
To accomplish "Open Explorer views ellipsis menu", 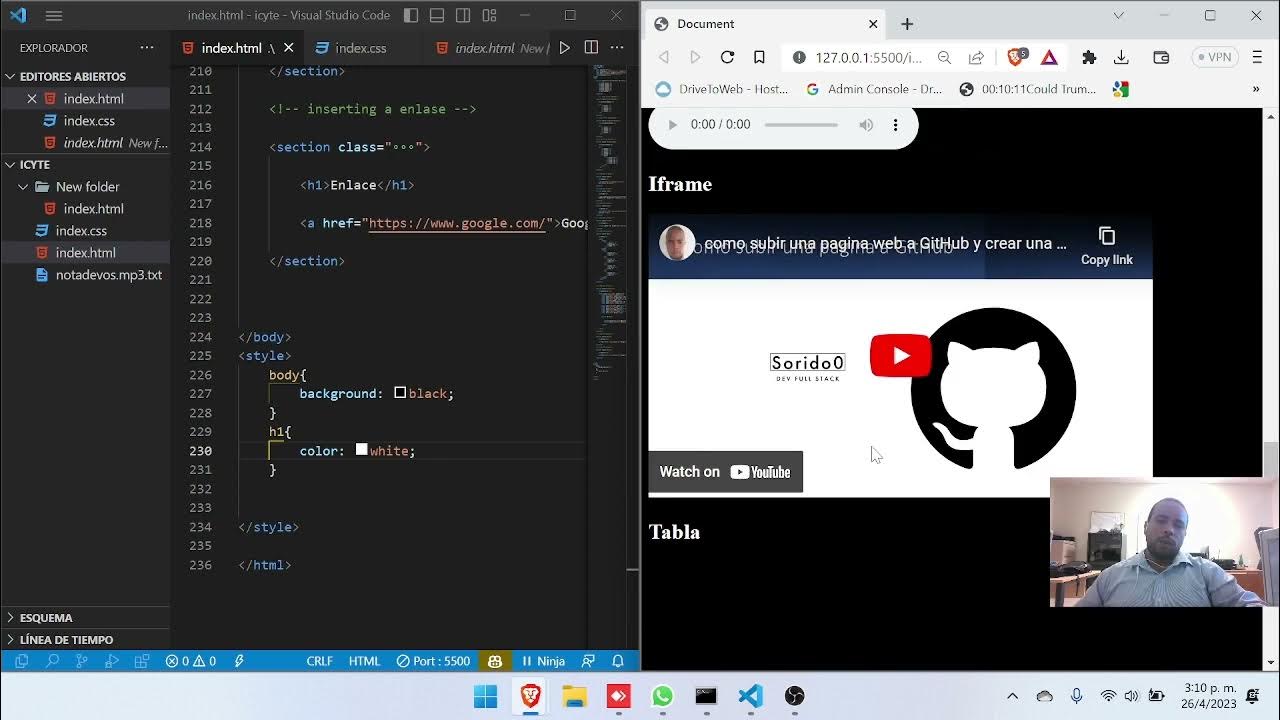I will pos(147,48).
